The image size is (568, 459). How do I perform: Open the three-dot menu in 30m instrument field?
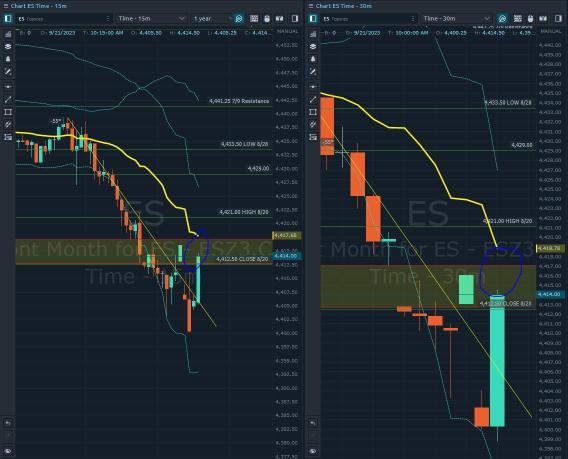pos(413,18)
